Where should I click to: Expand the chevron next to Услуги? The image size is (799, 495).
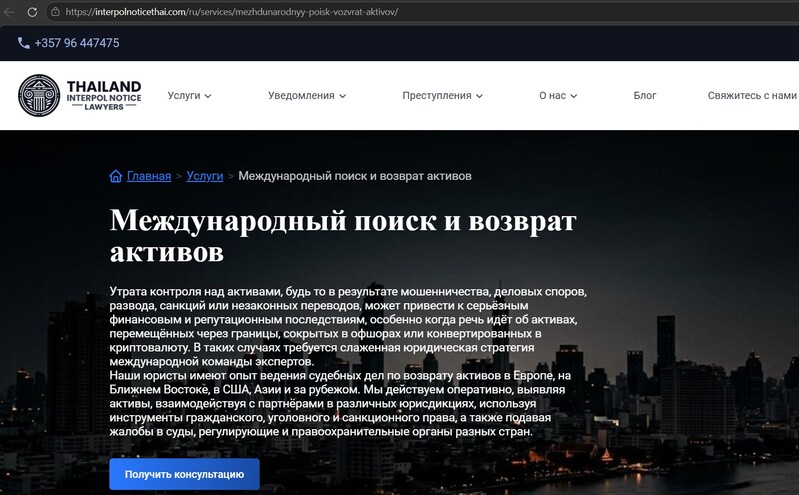tap(208, 96)
